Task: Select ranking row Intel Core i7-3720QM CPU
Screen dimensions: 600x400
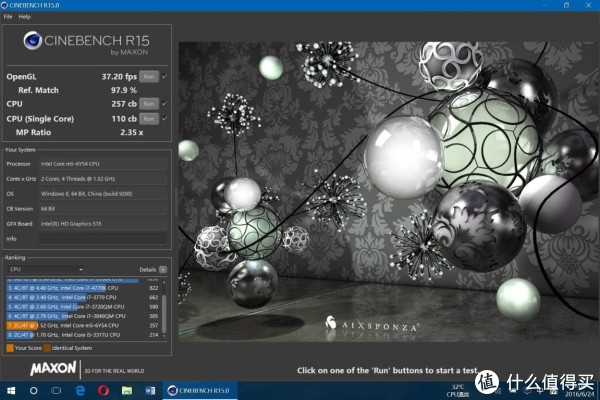Action: (x=83, y=307)
